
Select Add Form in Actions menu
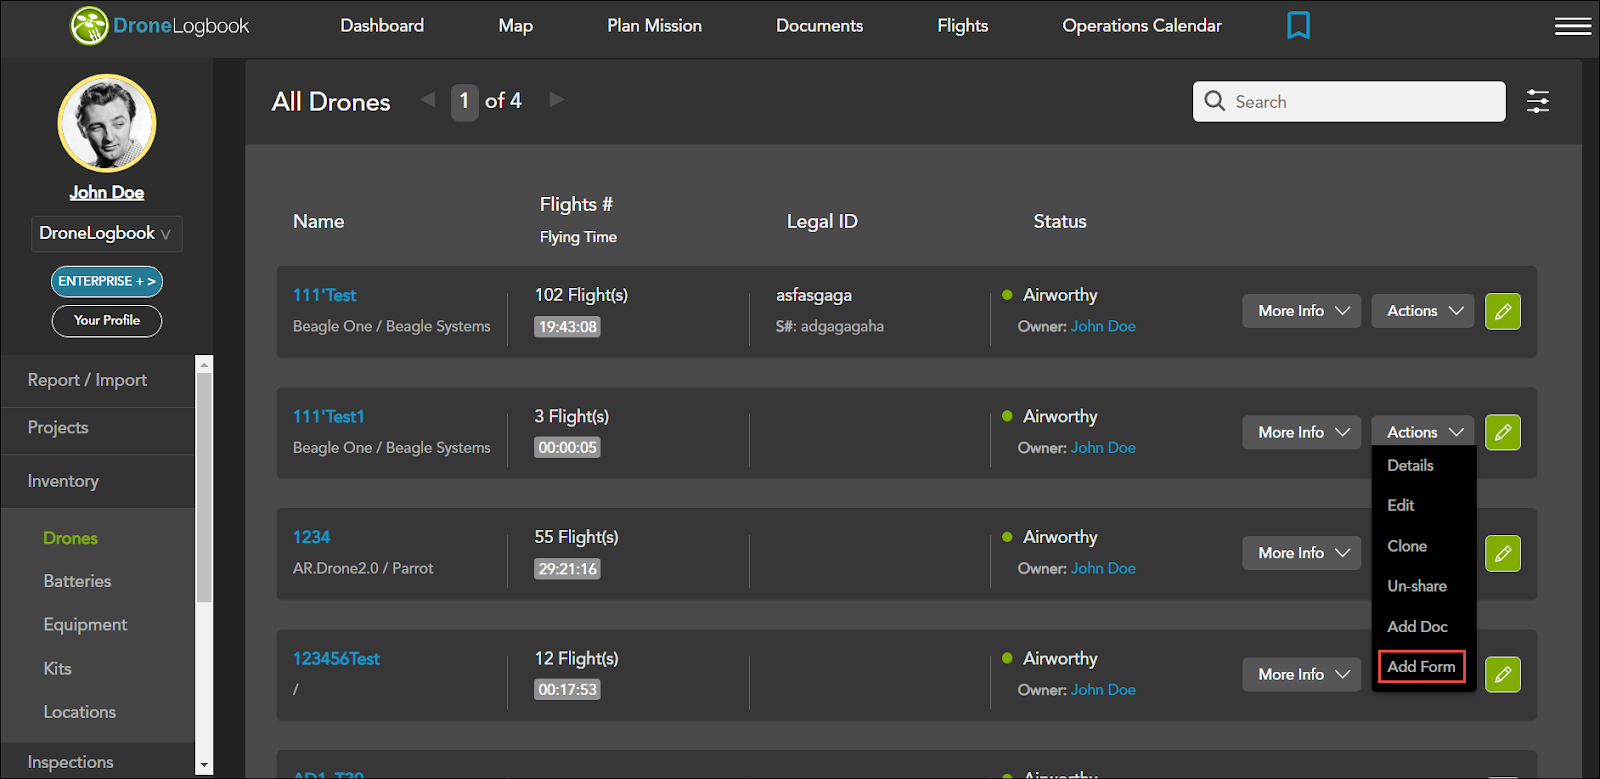(1421, 666)
